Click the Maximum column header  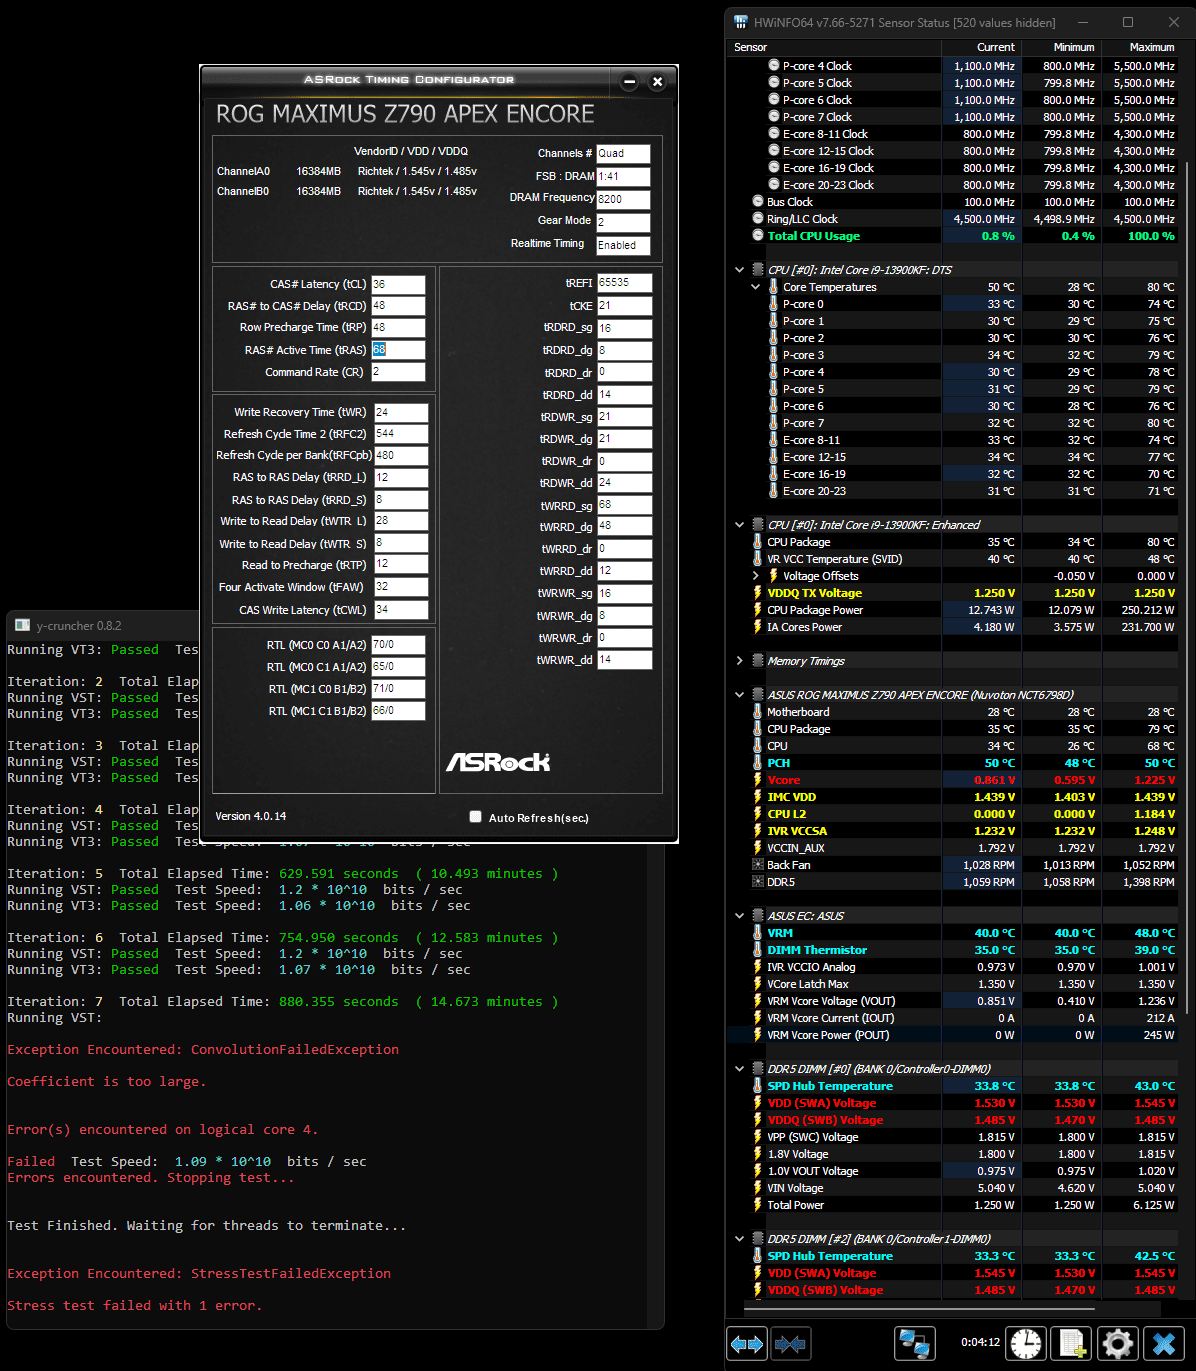(1141, 47)
